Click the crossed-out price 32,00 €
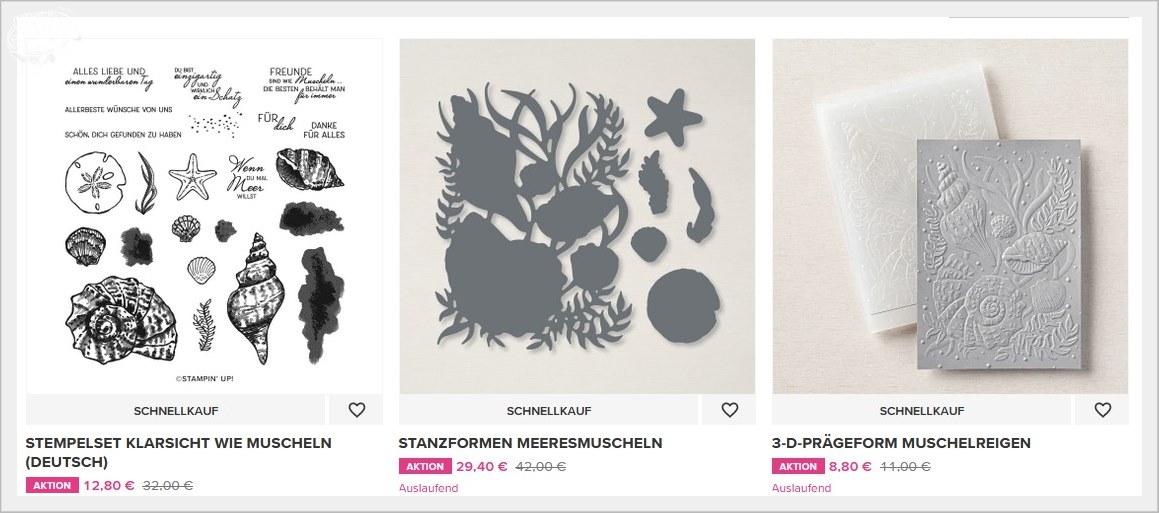This screenshot has height=513, width=1159. [168, 486]
